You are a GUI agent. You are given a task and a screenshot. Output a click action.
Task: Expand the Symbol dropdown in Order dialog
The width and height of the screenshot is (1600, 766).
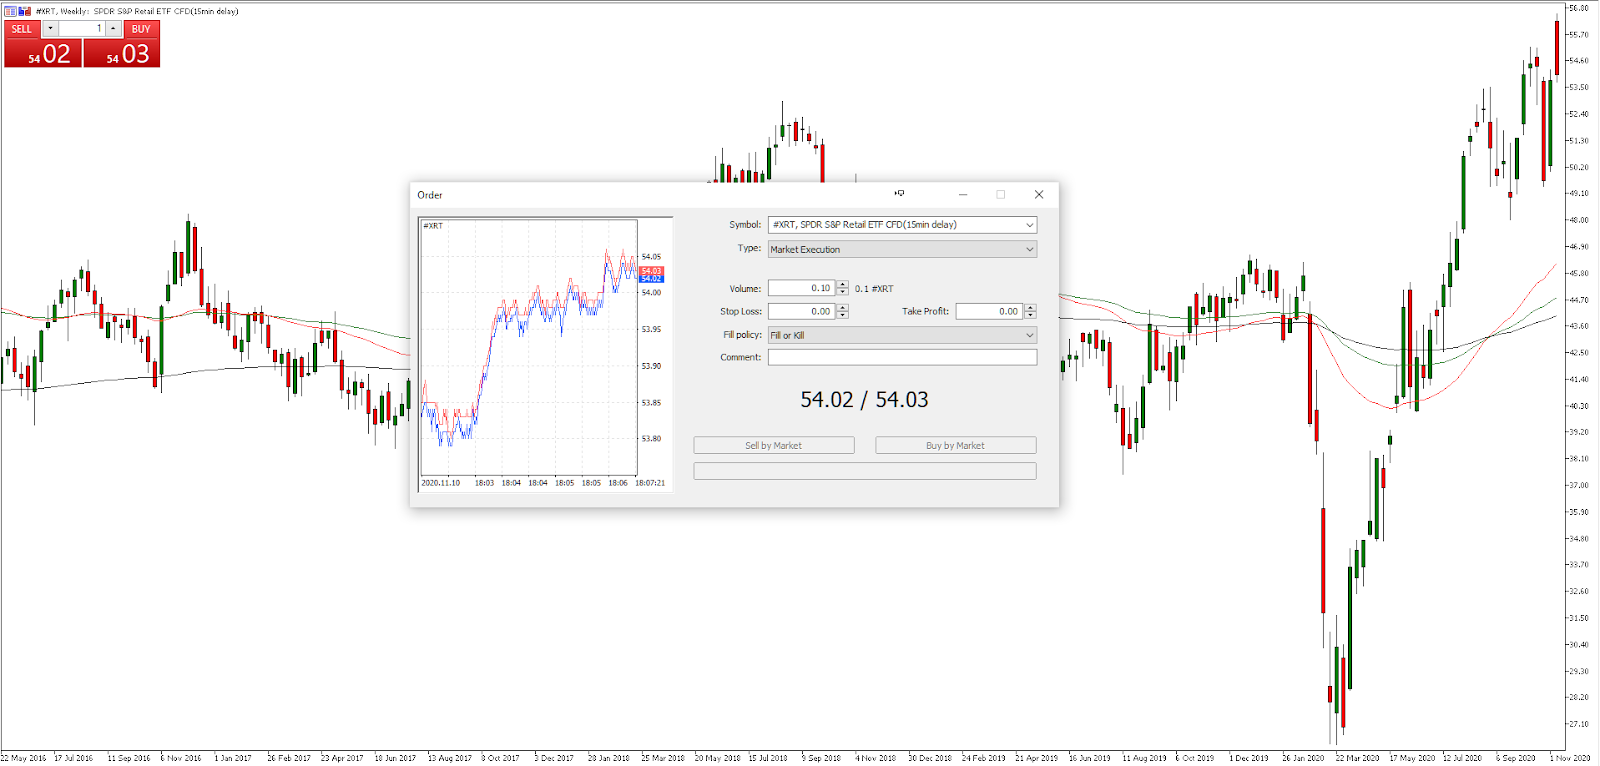(x=1029, y=225)
